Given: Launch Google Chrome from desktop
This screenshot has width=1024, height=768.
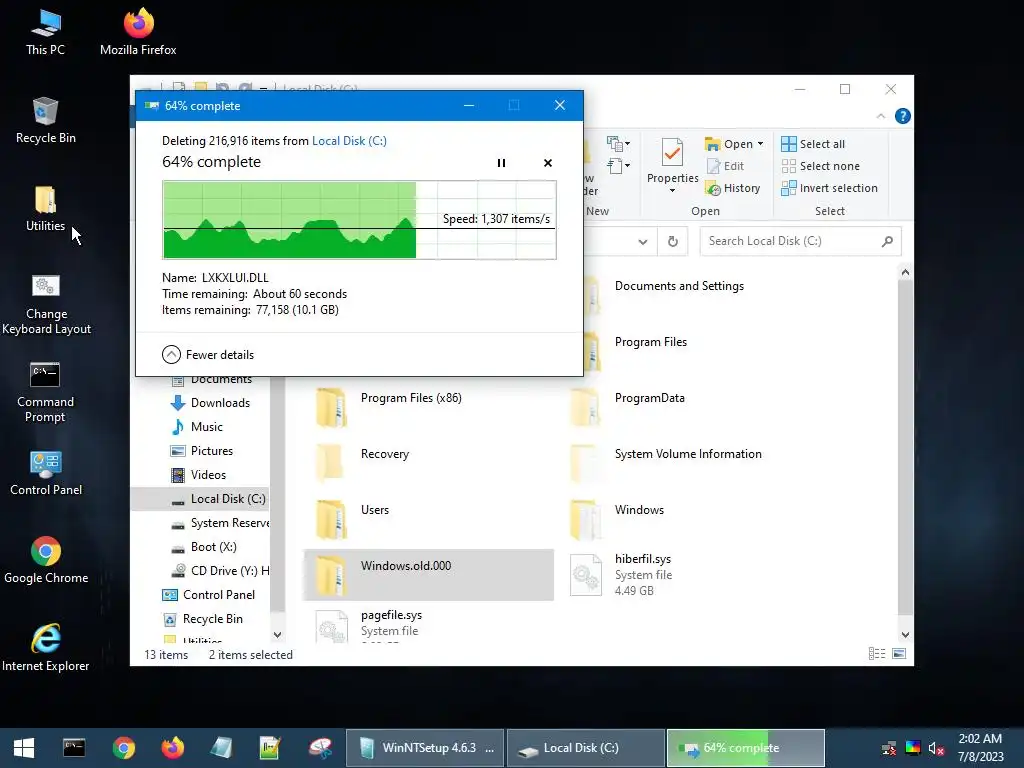Looking at the screenshot, I should pos(46,561).
